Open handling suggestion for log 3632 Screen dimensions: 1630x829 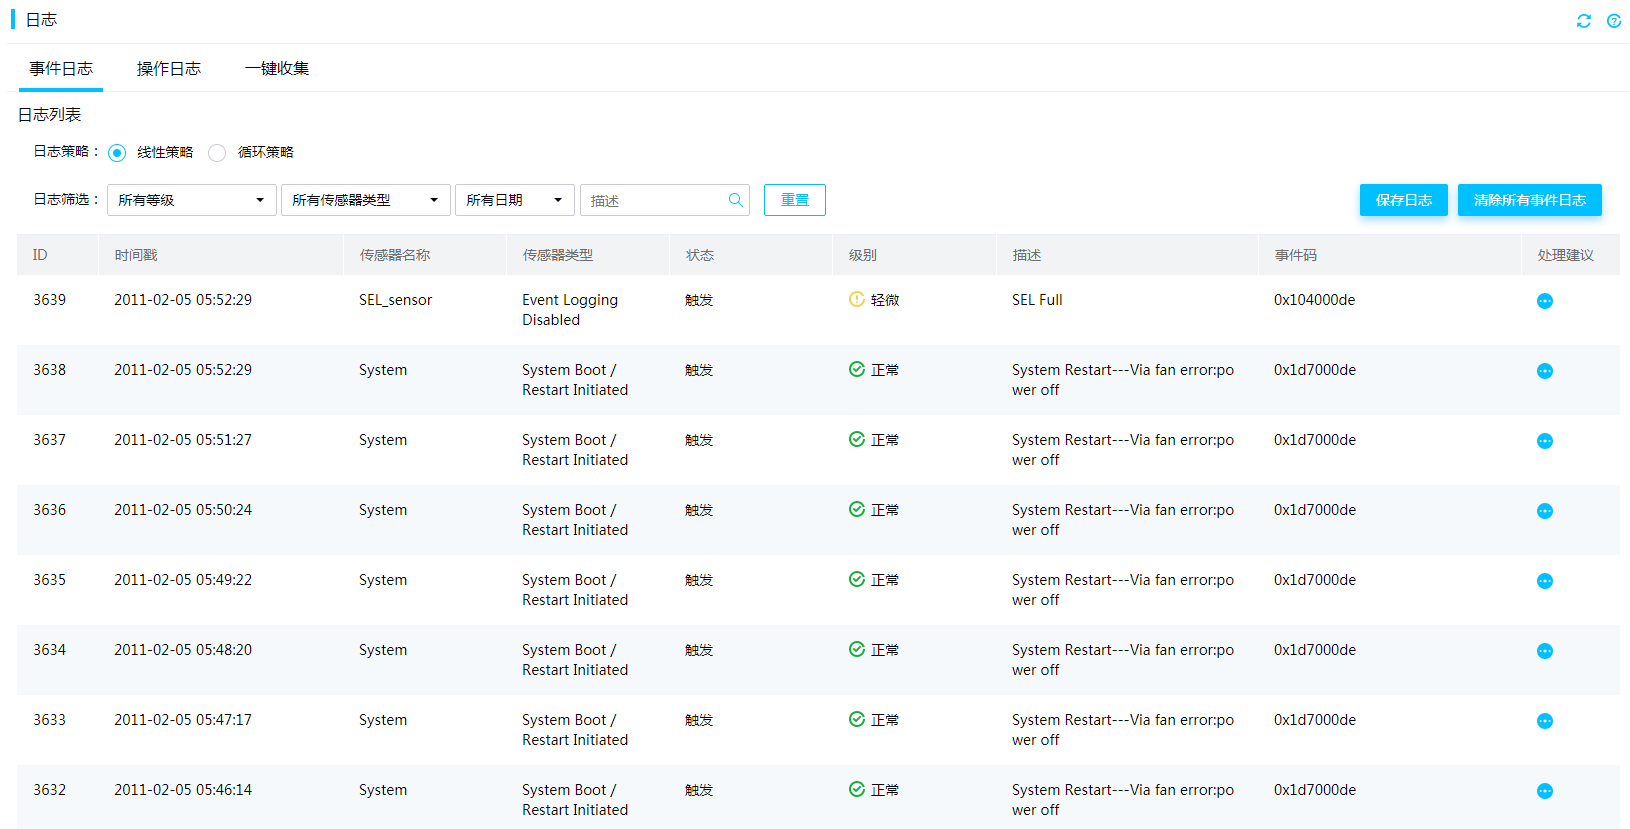pos(1545,791)
